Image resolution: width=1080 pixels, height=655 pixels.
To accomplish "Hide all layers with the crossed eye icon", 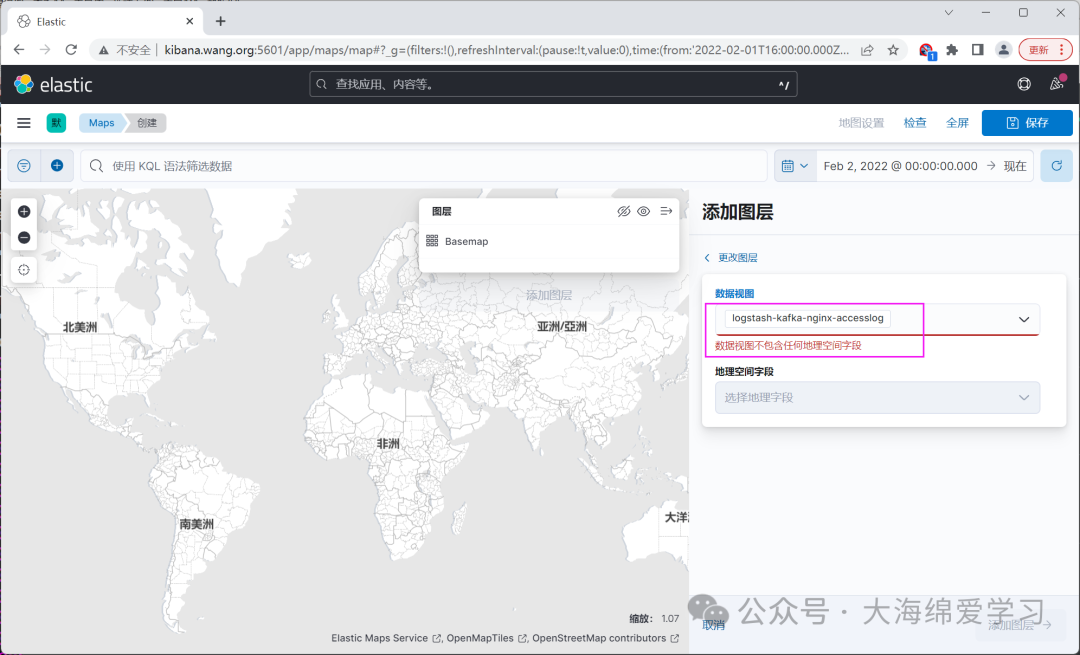I will (x=624, y=210).
